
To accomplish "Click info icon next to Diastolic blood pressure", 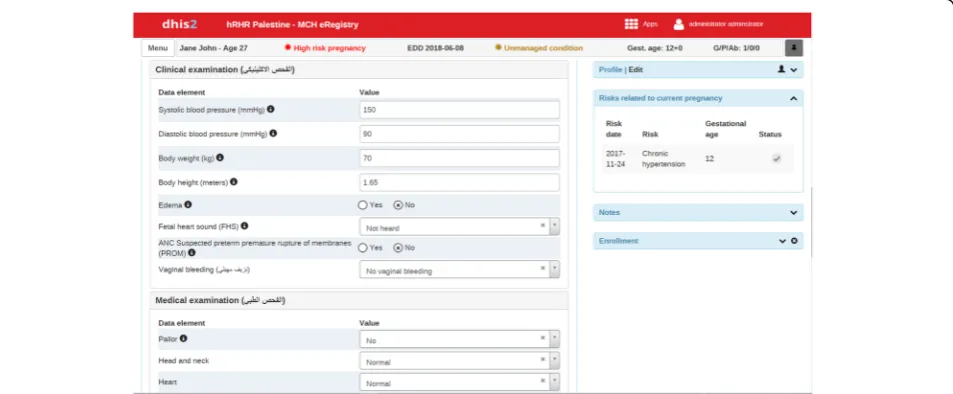I will [273, 133].
